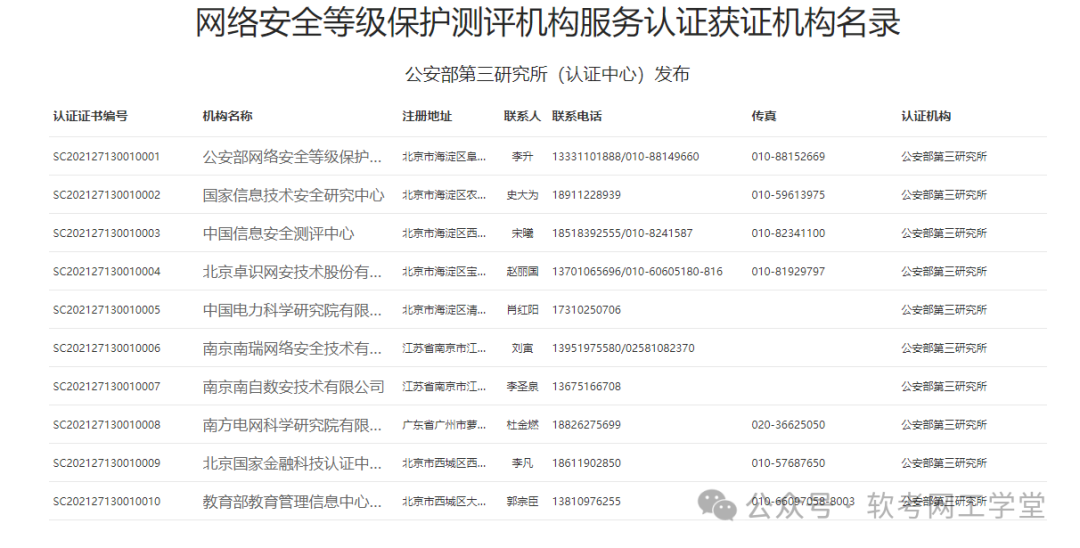Click subtitle 公安部第三研究所（认证中心）发布
This screenshot has width=1080, height=548.
pyautogui.click(x=548, y=74)
